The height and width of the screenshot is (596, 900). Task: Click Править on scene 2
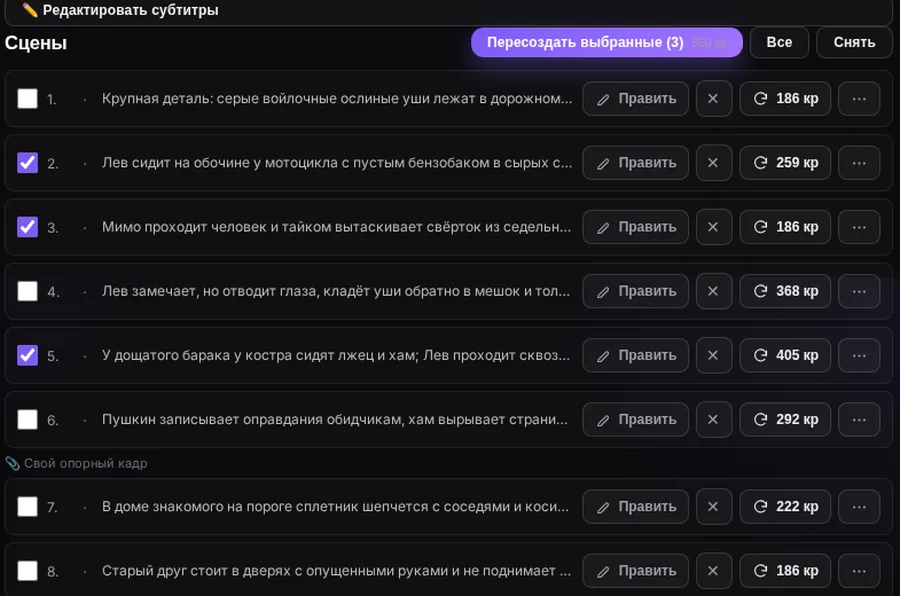[x=635, y=163]
